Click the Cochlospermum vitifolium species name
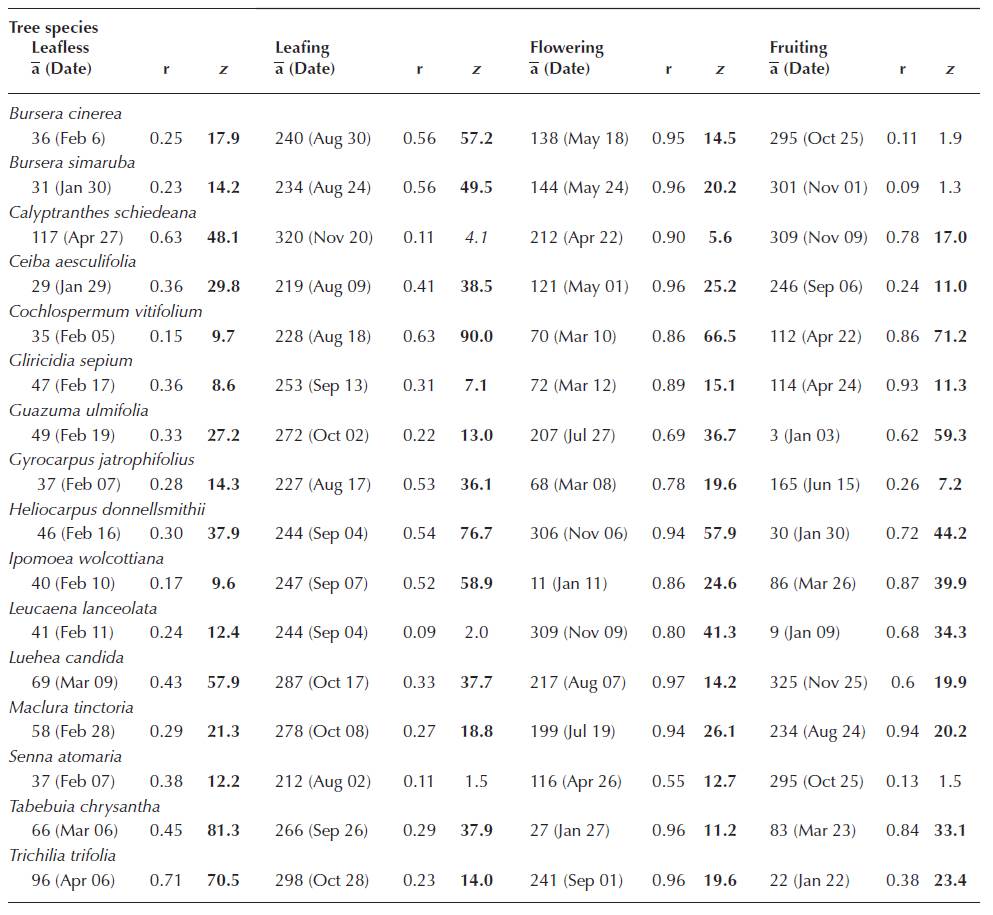Screen dimensions: 993x915 (x=105, y=311)
